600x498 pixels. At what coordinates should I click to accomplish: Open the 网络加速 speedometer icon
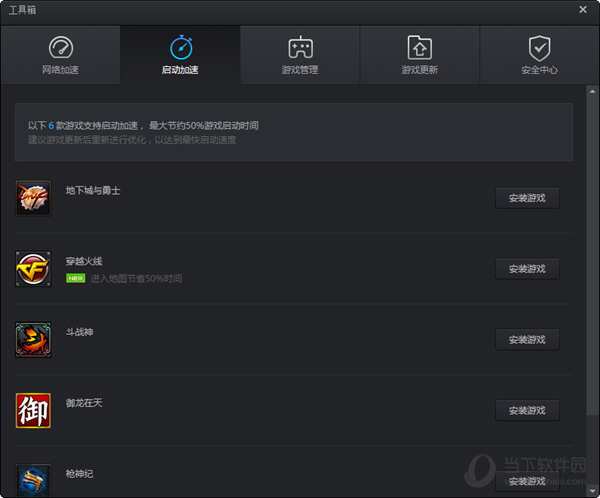click(61, 48)
